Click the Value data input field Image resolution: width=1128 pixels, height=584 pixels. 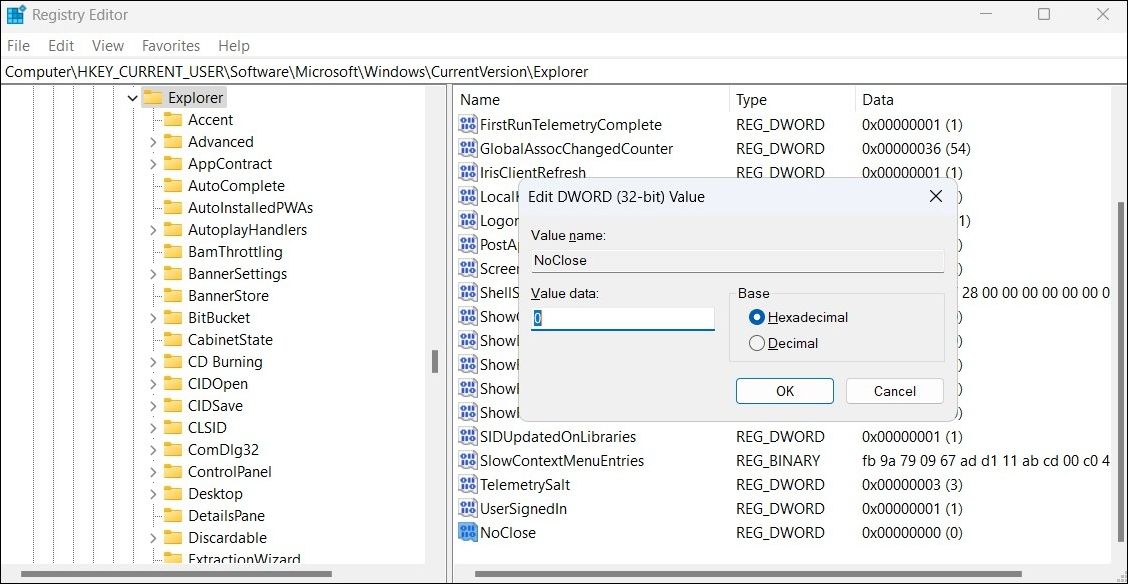[x=622, y=318]
